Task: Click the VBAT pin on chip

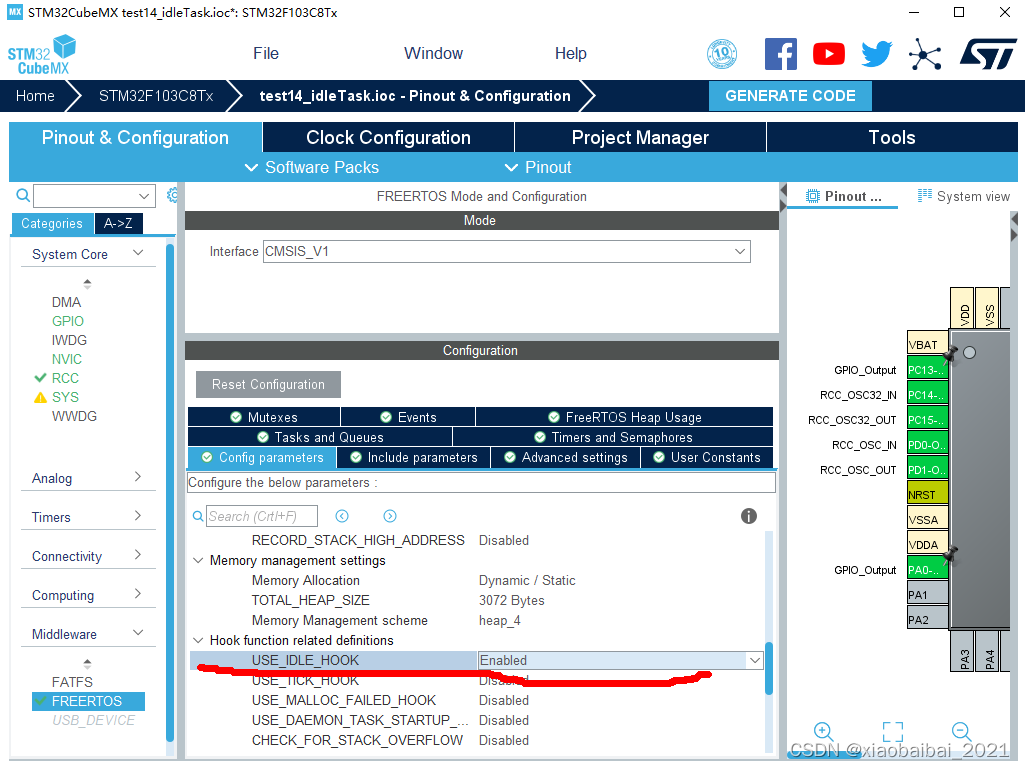Action: coord(927,344)
